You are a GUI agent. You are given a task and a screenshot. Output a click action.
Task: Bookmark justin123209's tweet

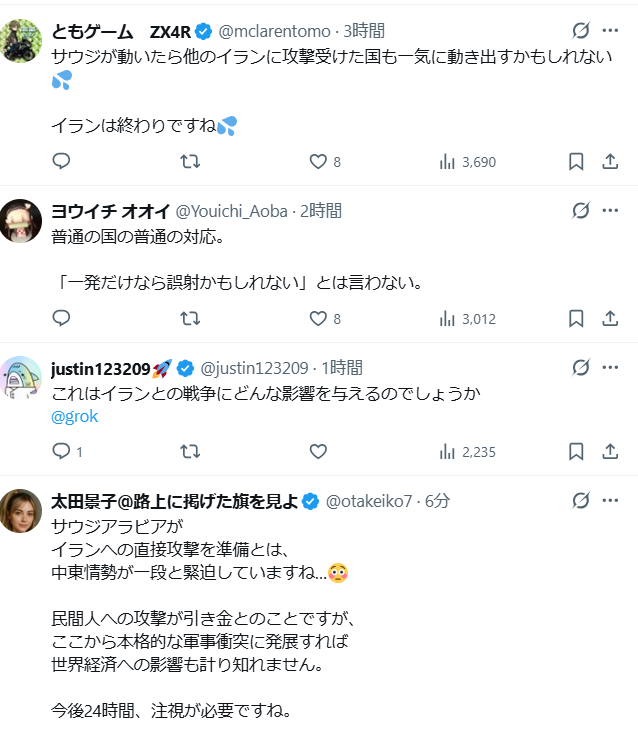[576, 451]
